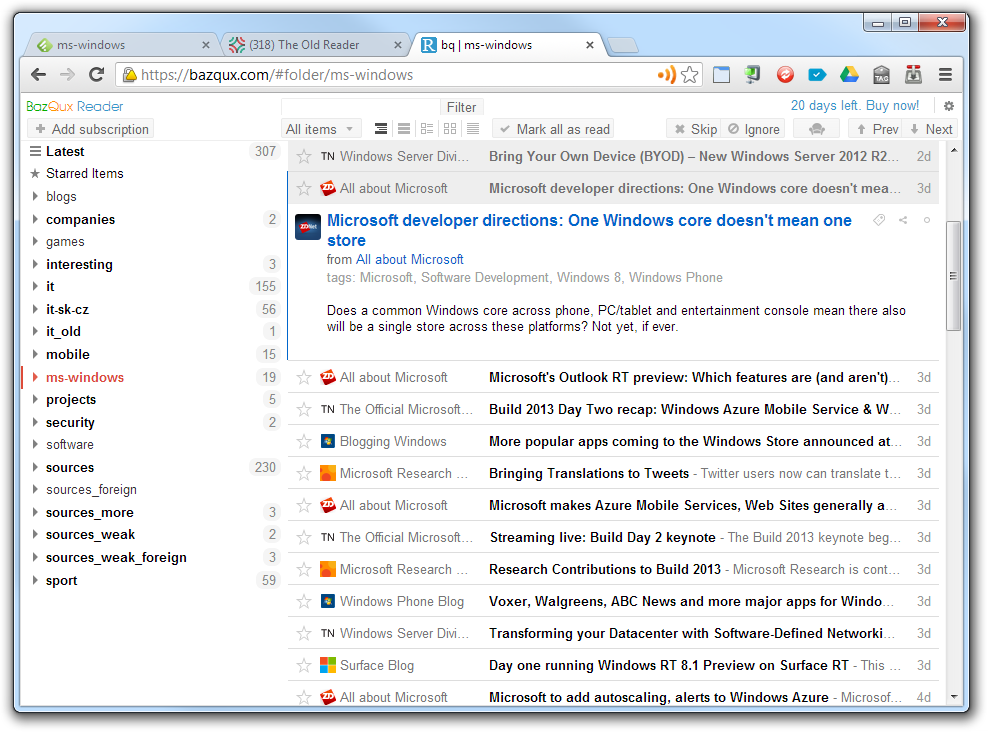The image size is (988, 732).
Task: Click the tag icon of the open article
Action: [x=879, y=220]
